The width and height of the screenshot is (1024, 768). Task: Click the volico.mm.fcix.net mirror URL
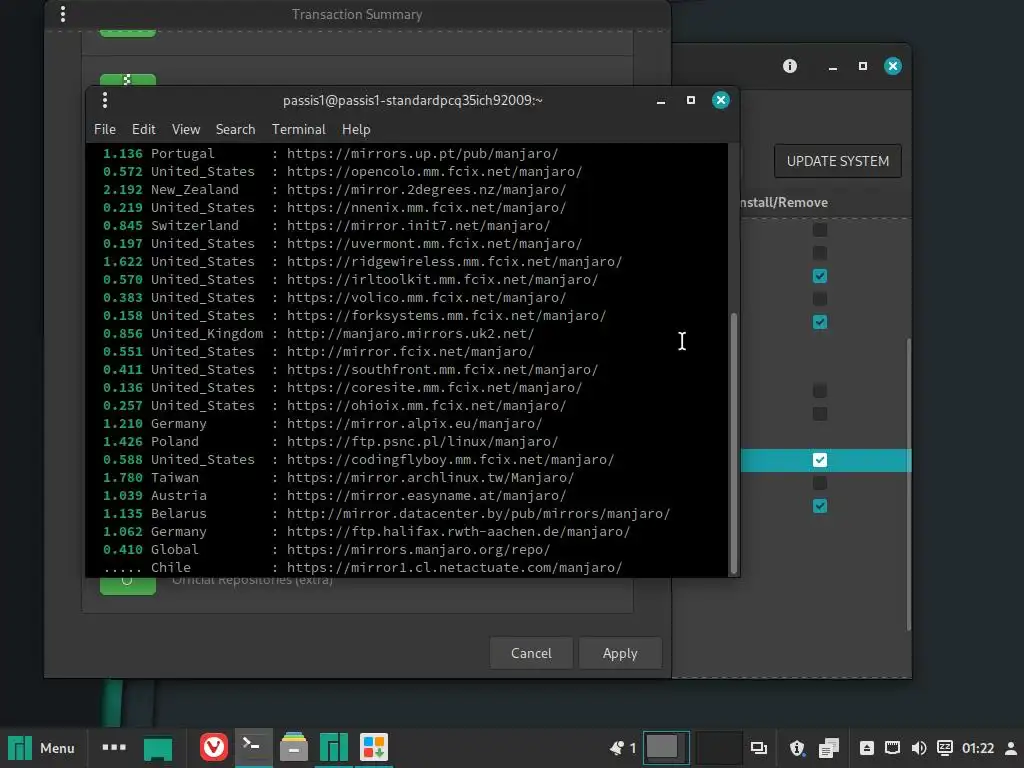tap(426, 297)
